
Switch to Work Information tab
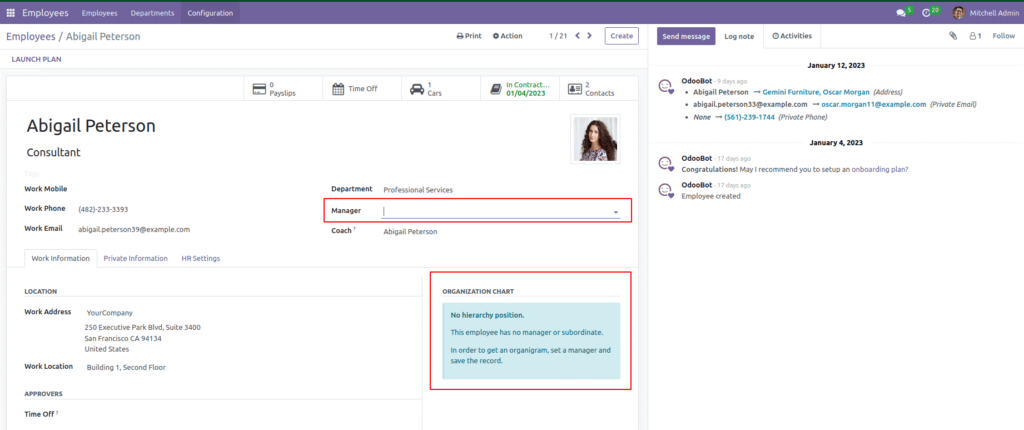[x=61, y=258]
